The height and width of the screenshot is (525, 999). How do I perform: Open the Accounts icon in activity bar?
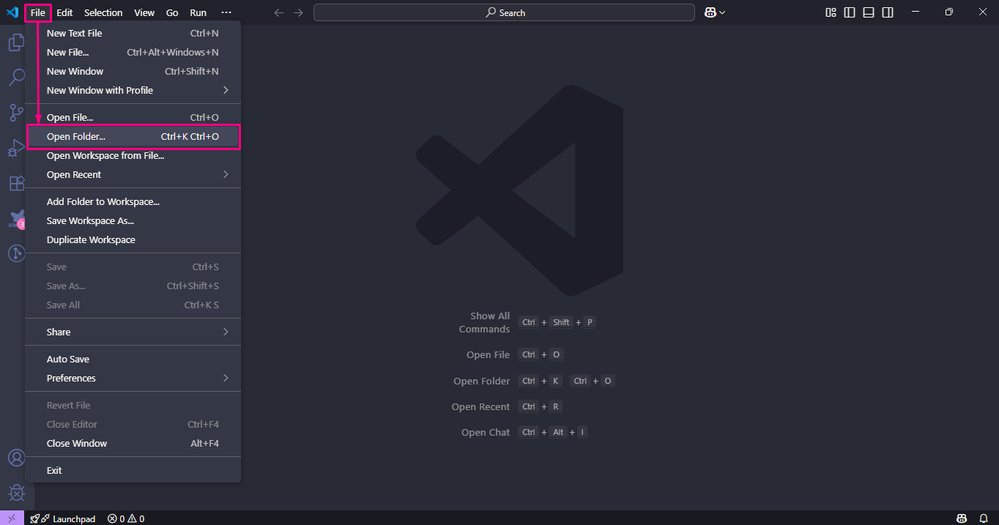17,457
